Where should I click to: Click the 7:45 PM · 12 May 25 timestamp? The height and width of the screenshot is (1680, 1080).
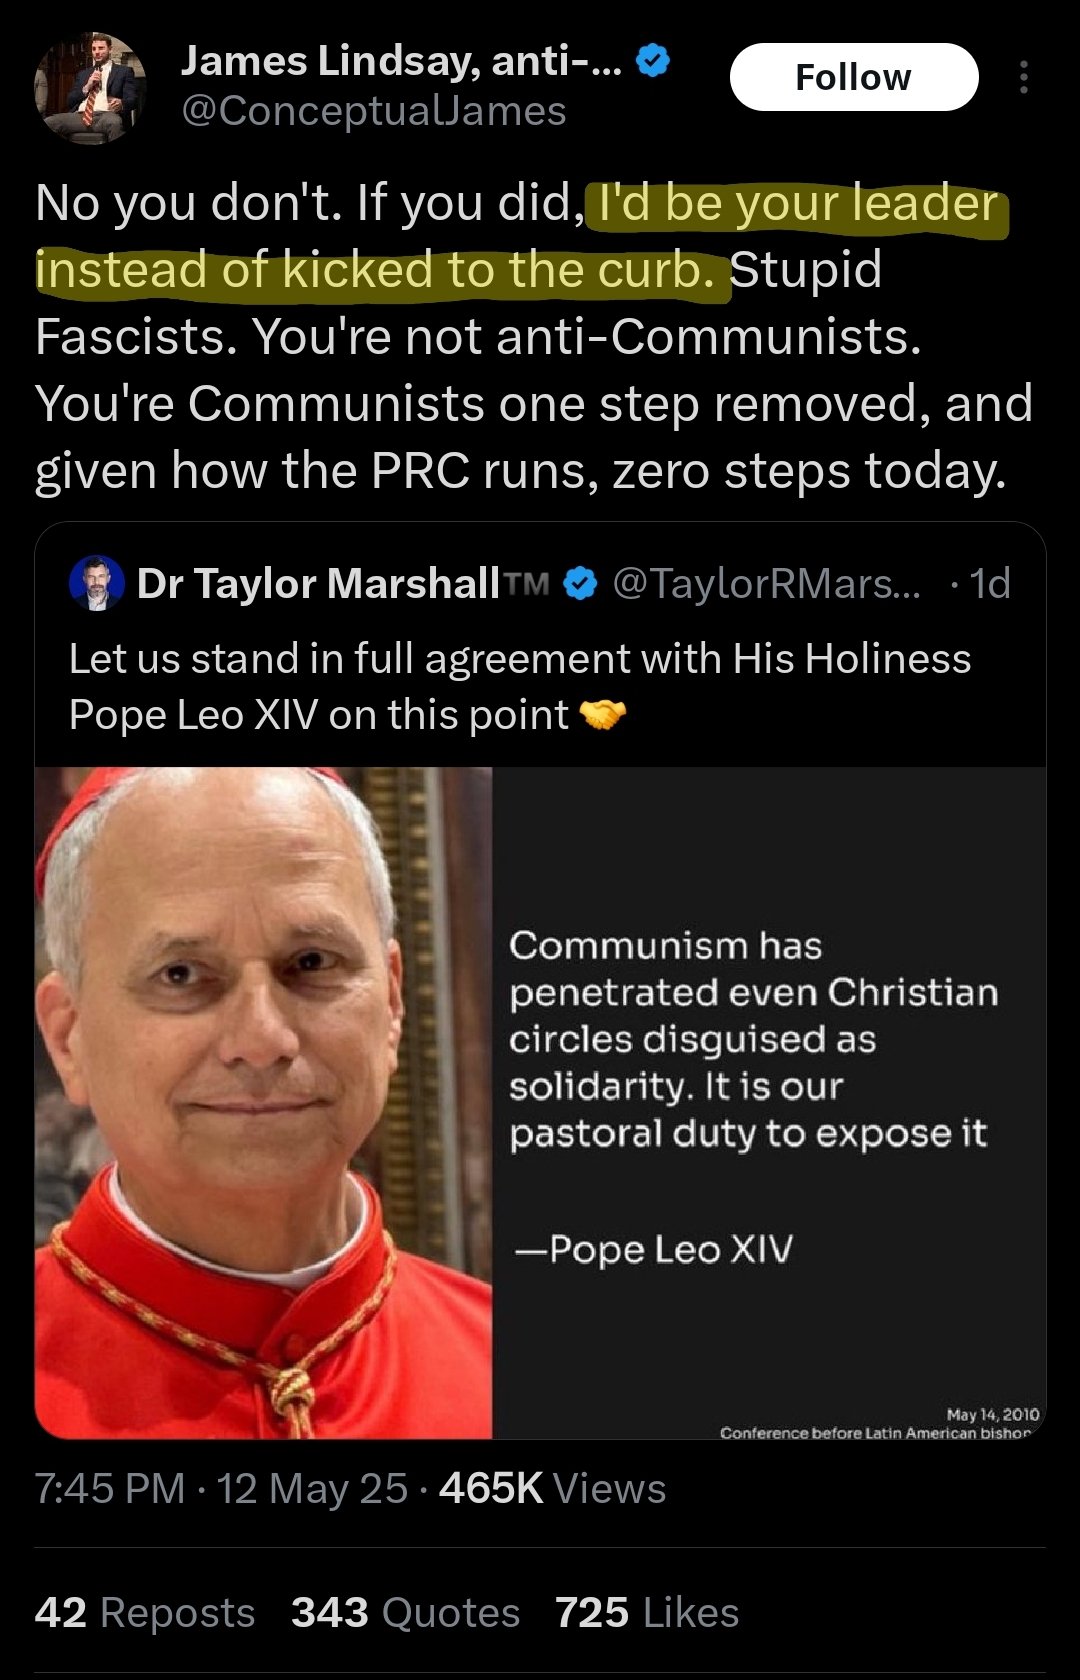coord(221,1488)
